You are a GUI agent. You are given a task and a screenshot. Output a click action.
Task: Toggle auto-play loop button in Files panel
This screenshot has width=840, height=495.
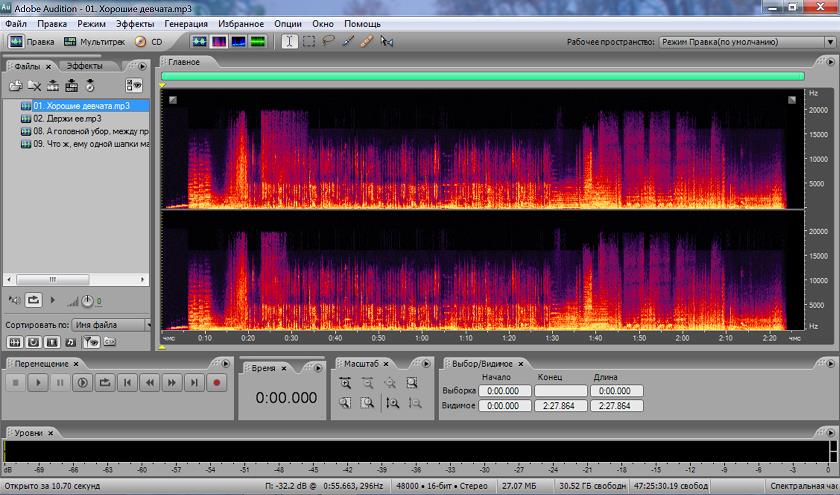34,300
